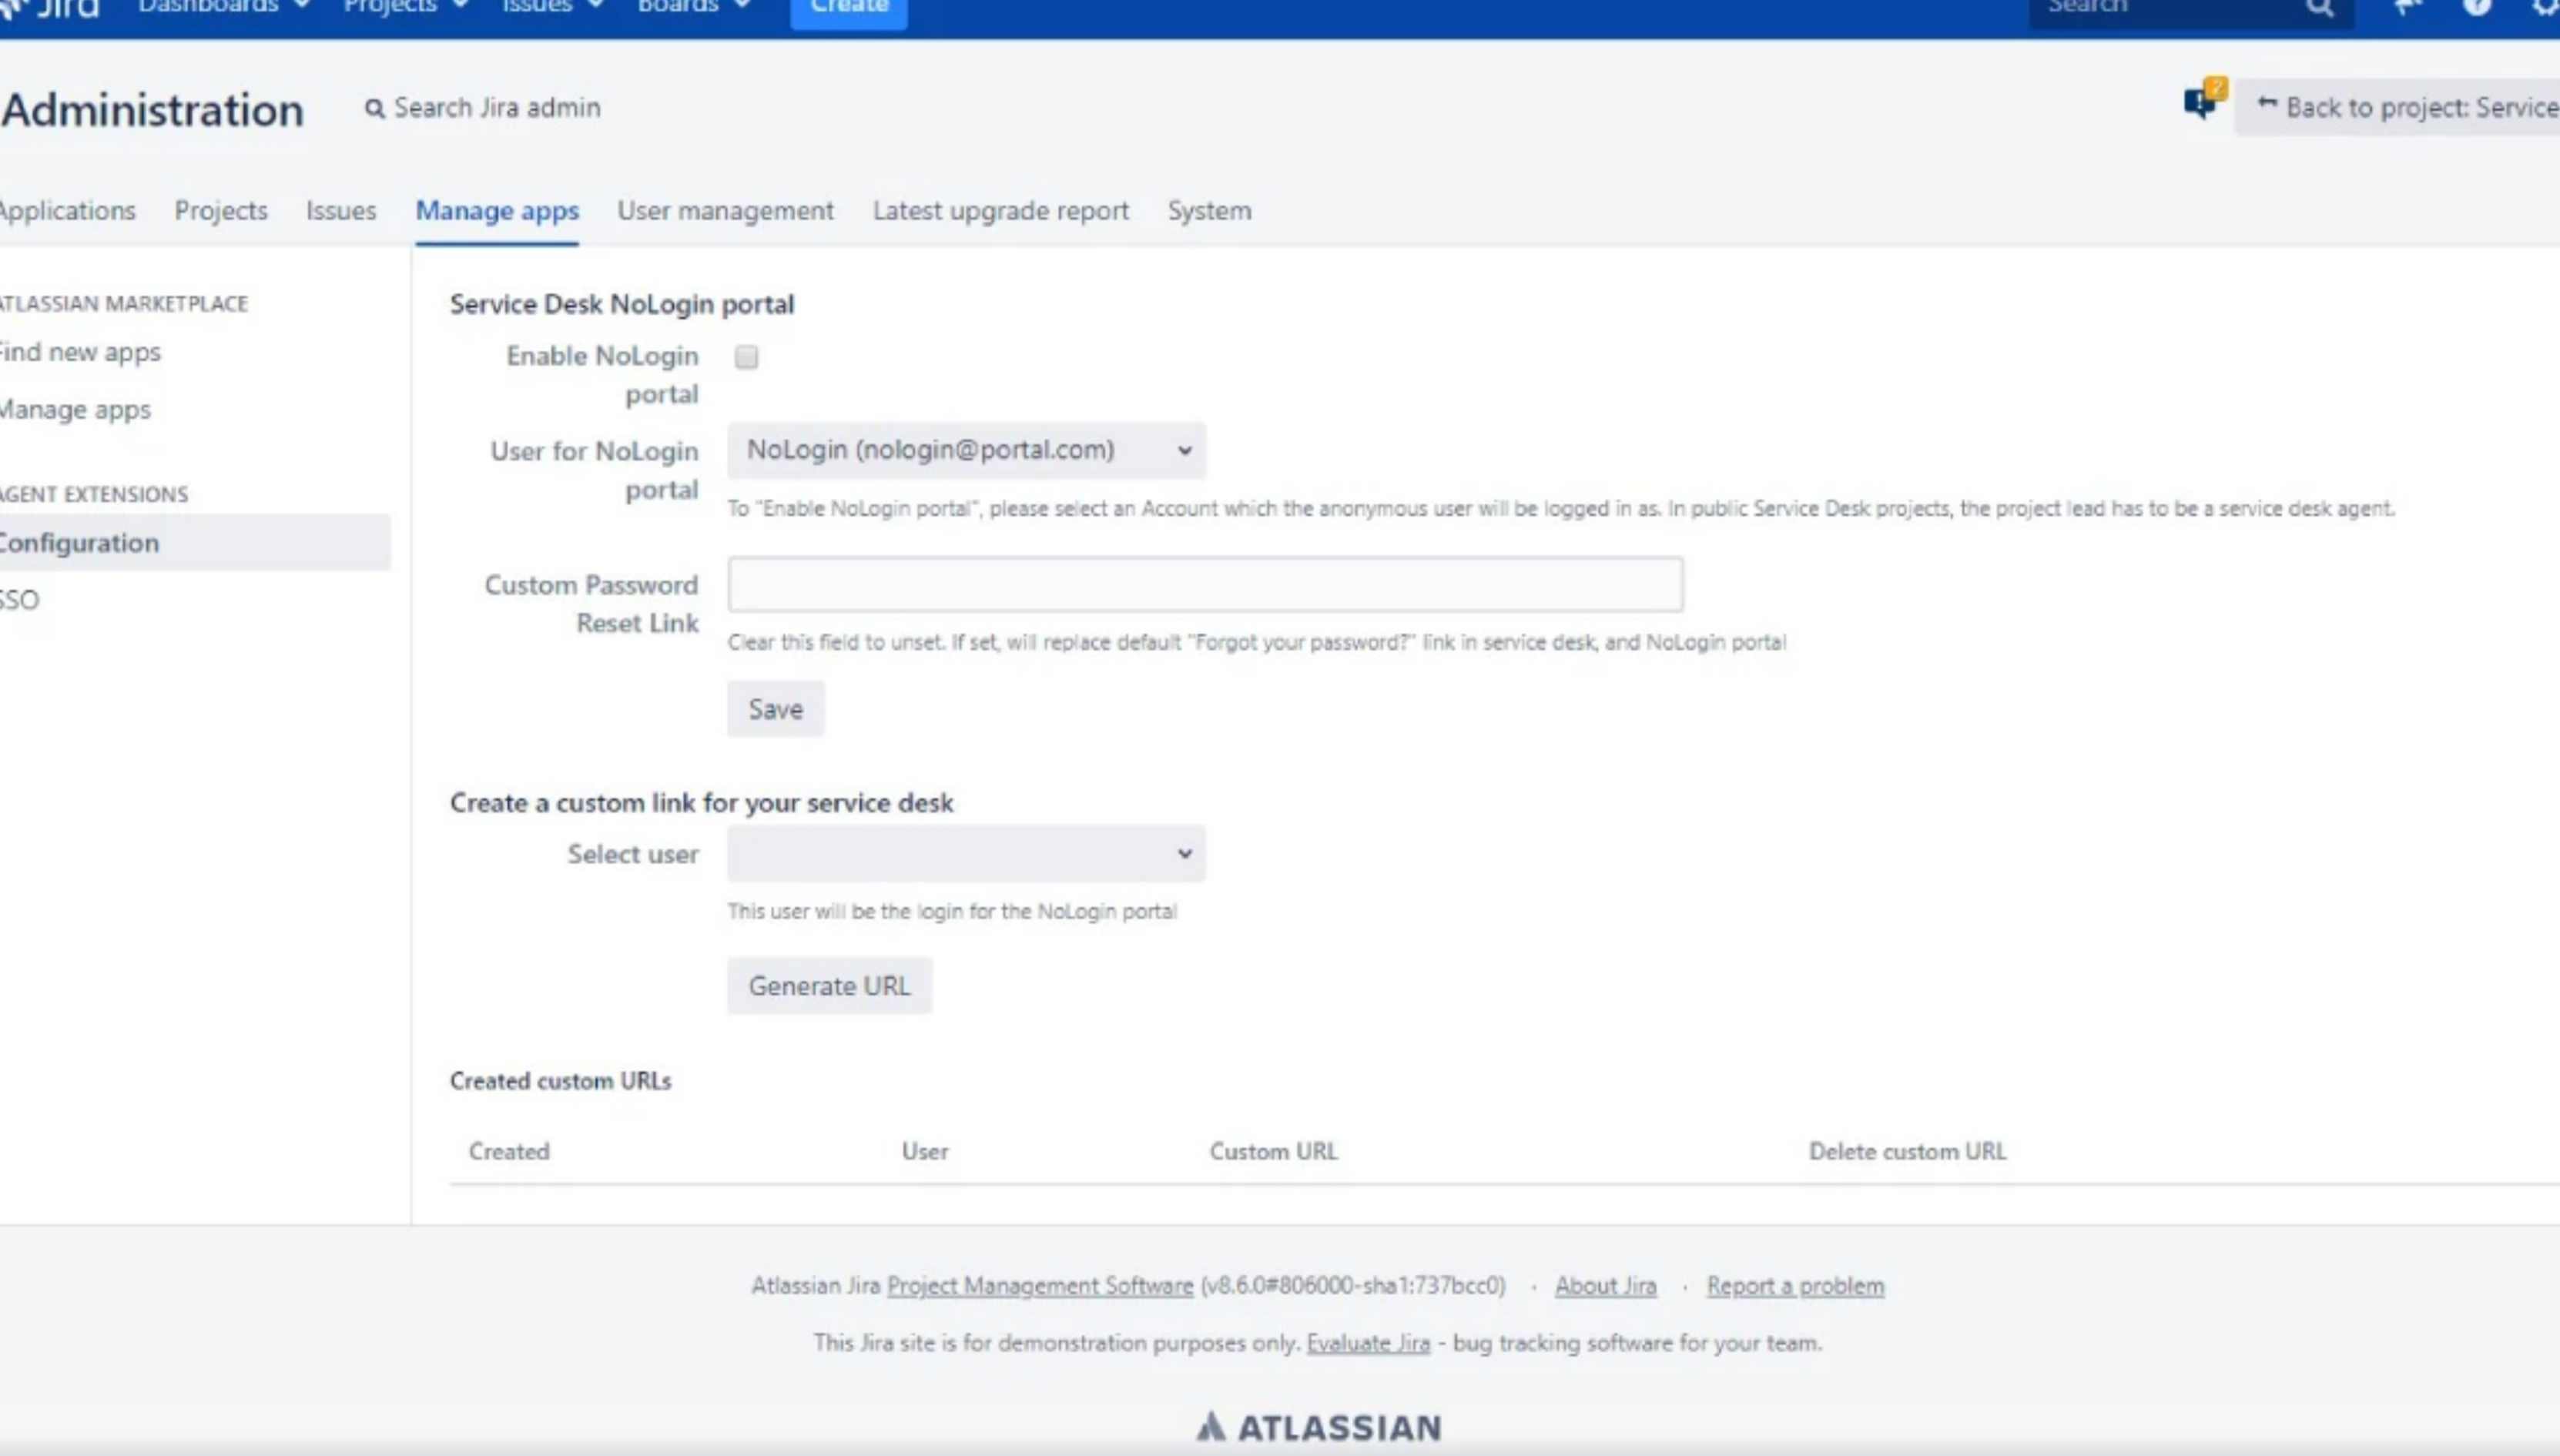Open the help question mark icon
2560x1456 pixels.
point(2476,8)
